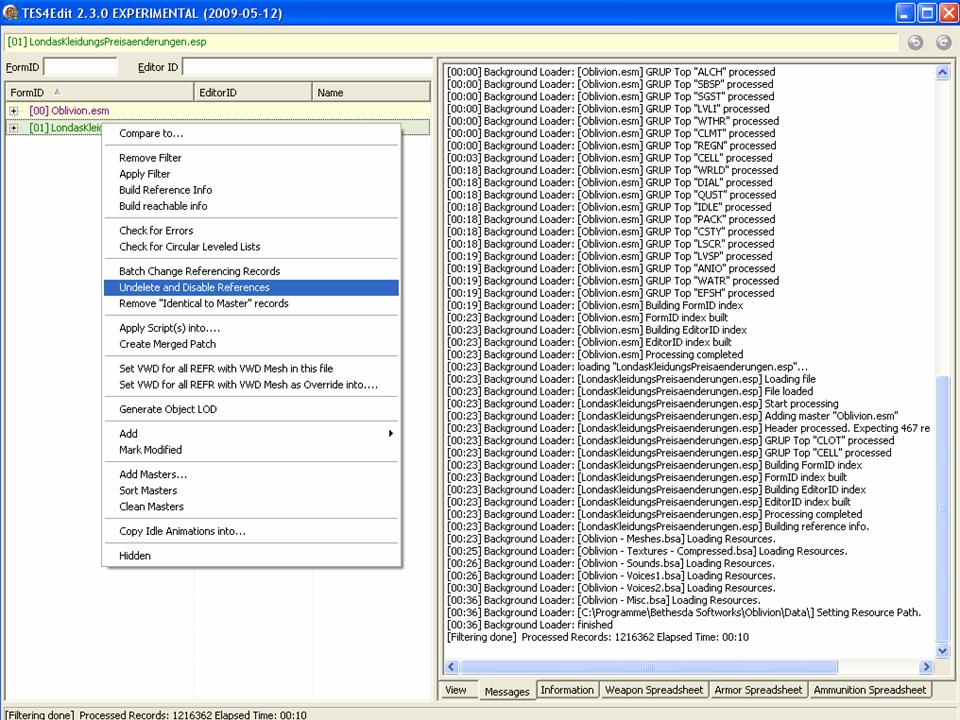This screenshot has width=960, height=720.
Task: Run Check for Circular Leveled Lists
Action: tap(251, 247)
